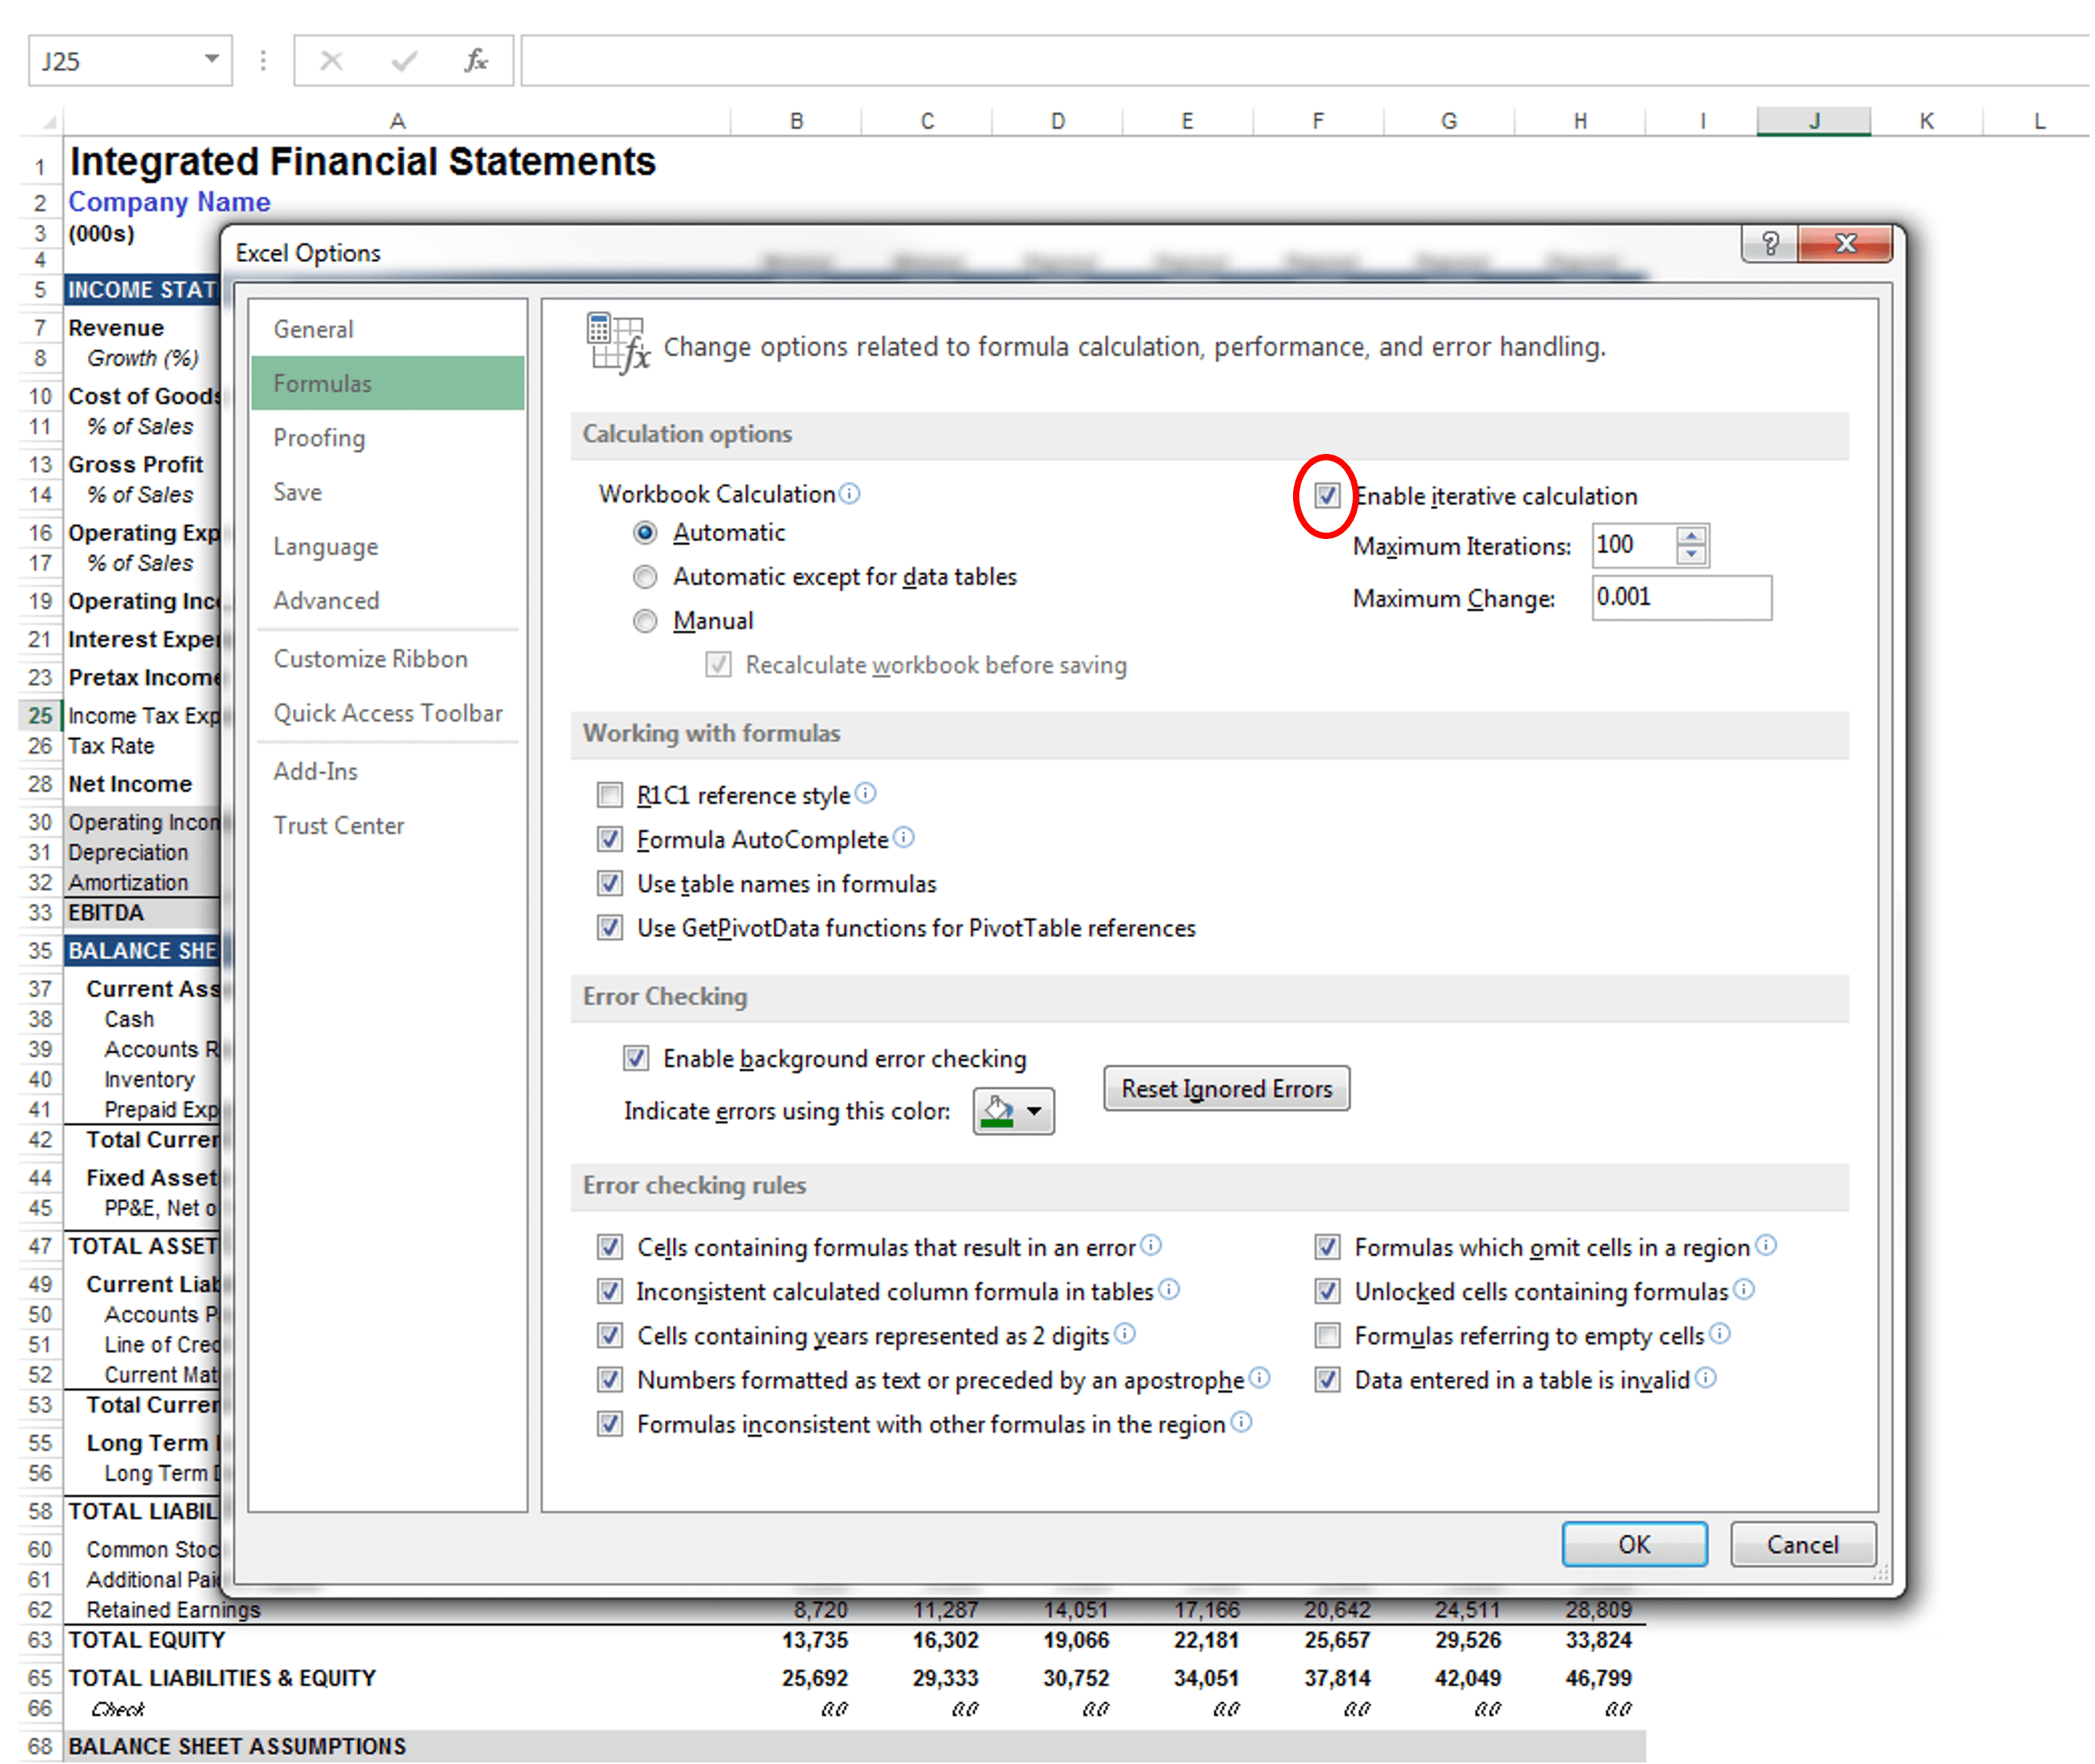The height and width of the screenshot is (1764, 2095).
Task: Click info icon for formulas inconsistent in region
Action: [1241, 1422]
